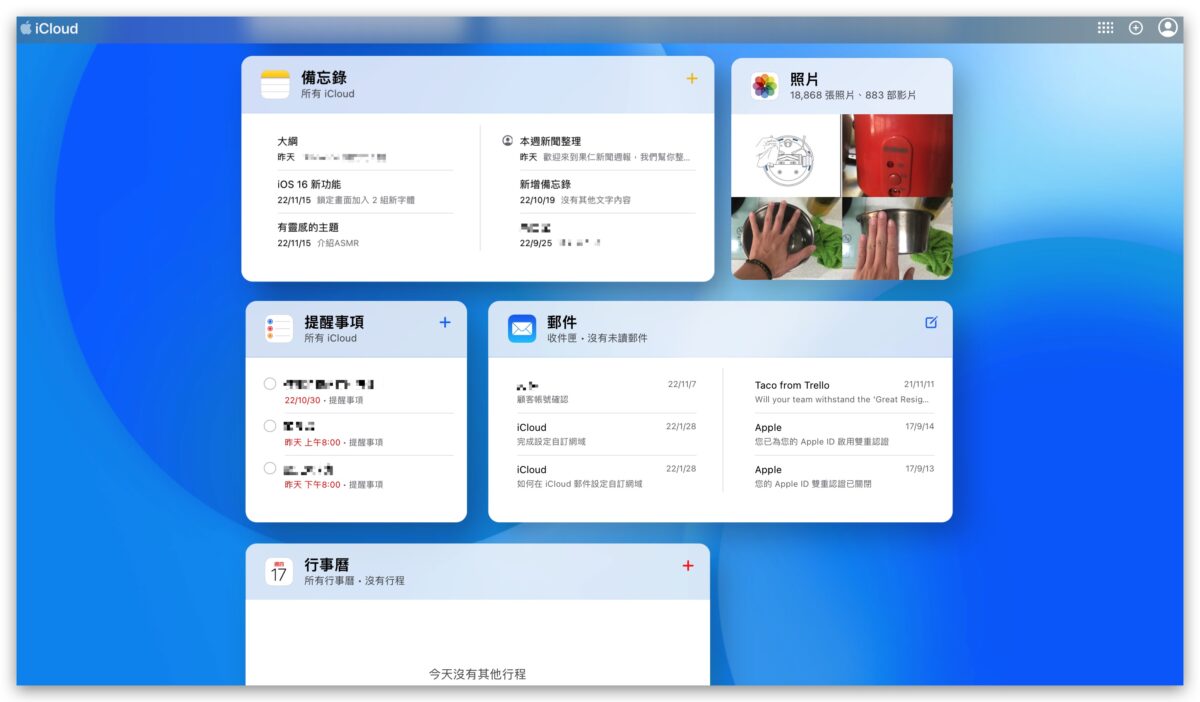Open the 備忘錄 widget title
The height and width of the screenshot is (702, 1200).
click(324, 77)
